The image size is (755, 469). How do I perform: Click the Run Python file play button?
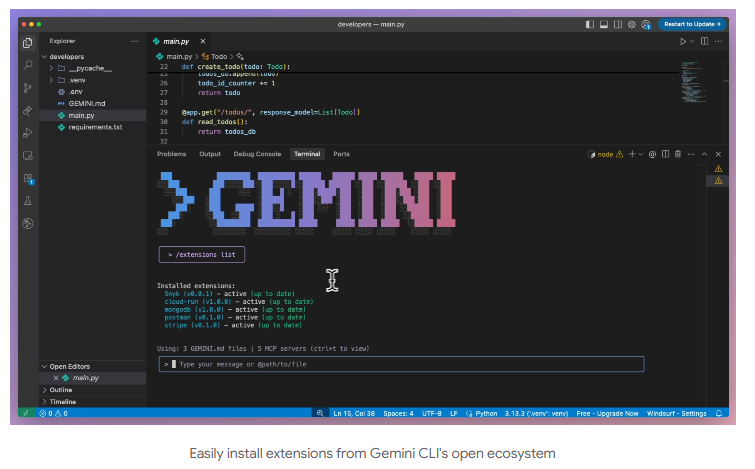684,41
